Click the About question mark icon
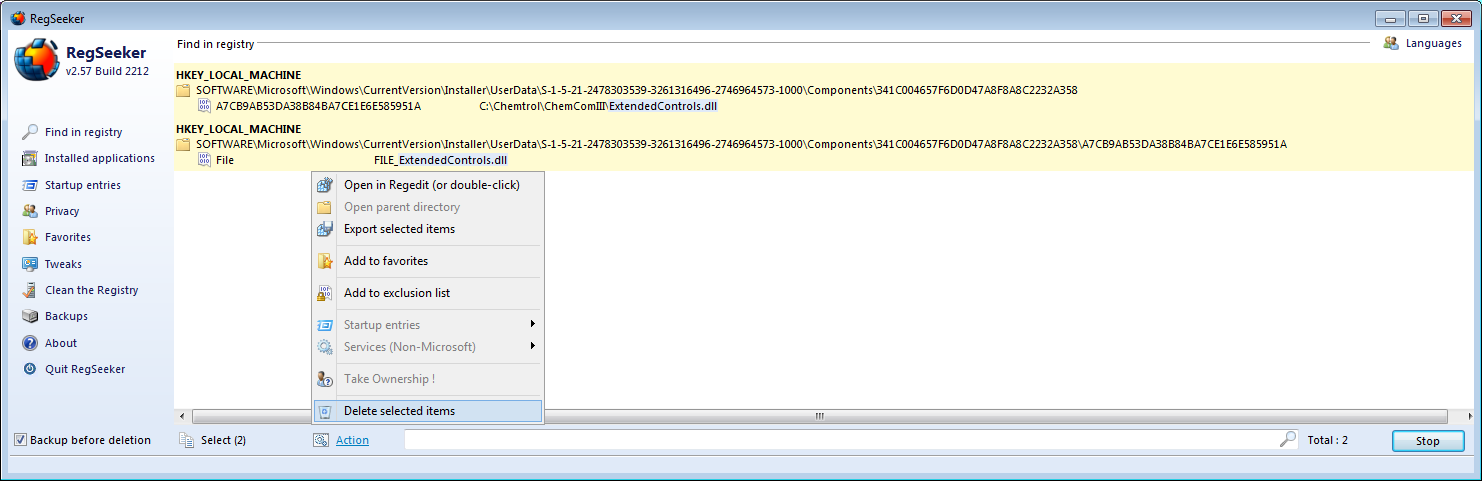The image size is (1482, 481). point(30,343)
